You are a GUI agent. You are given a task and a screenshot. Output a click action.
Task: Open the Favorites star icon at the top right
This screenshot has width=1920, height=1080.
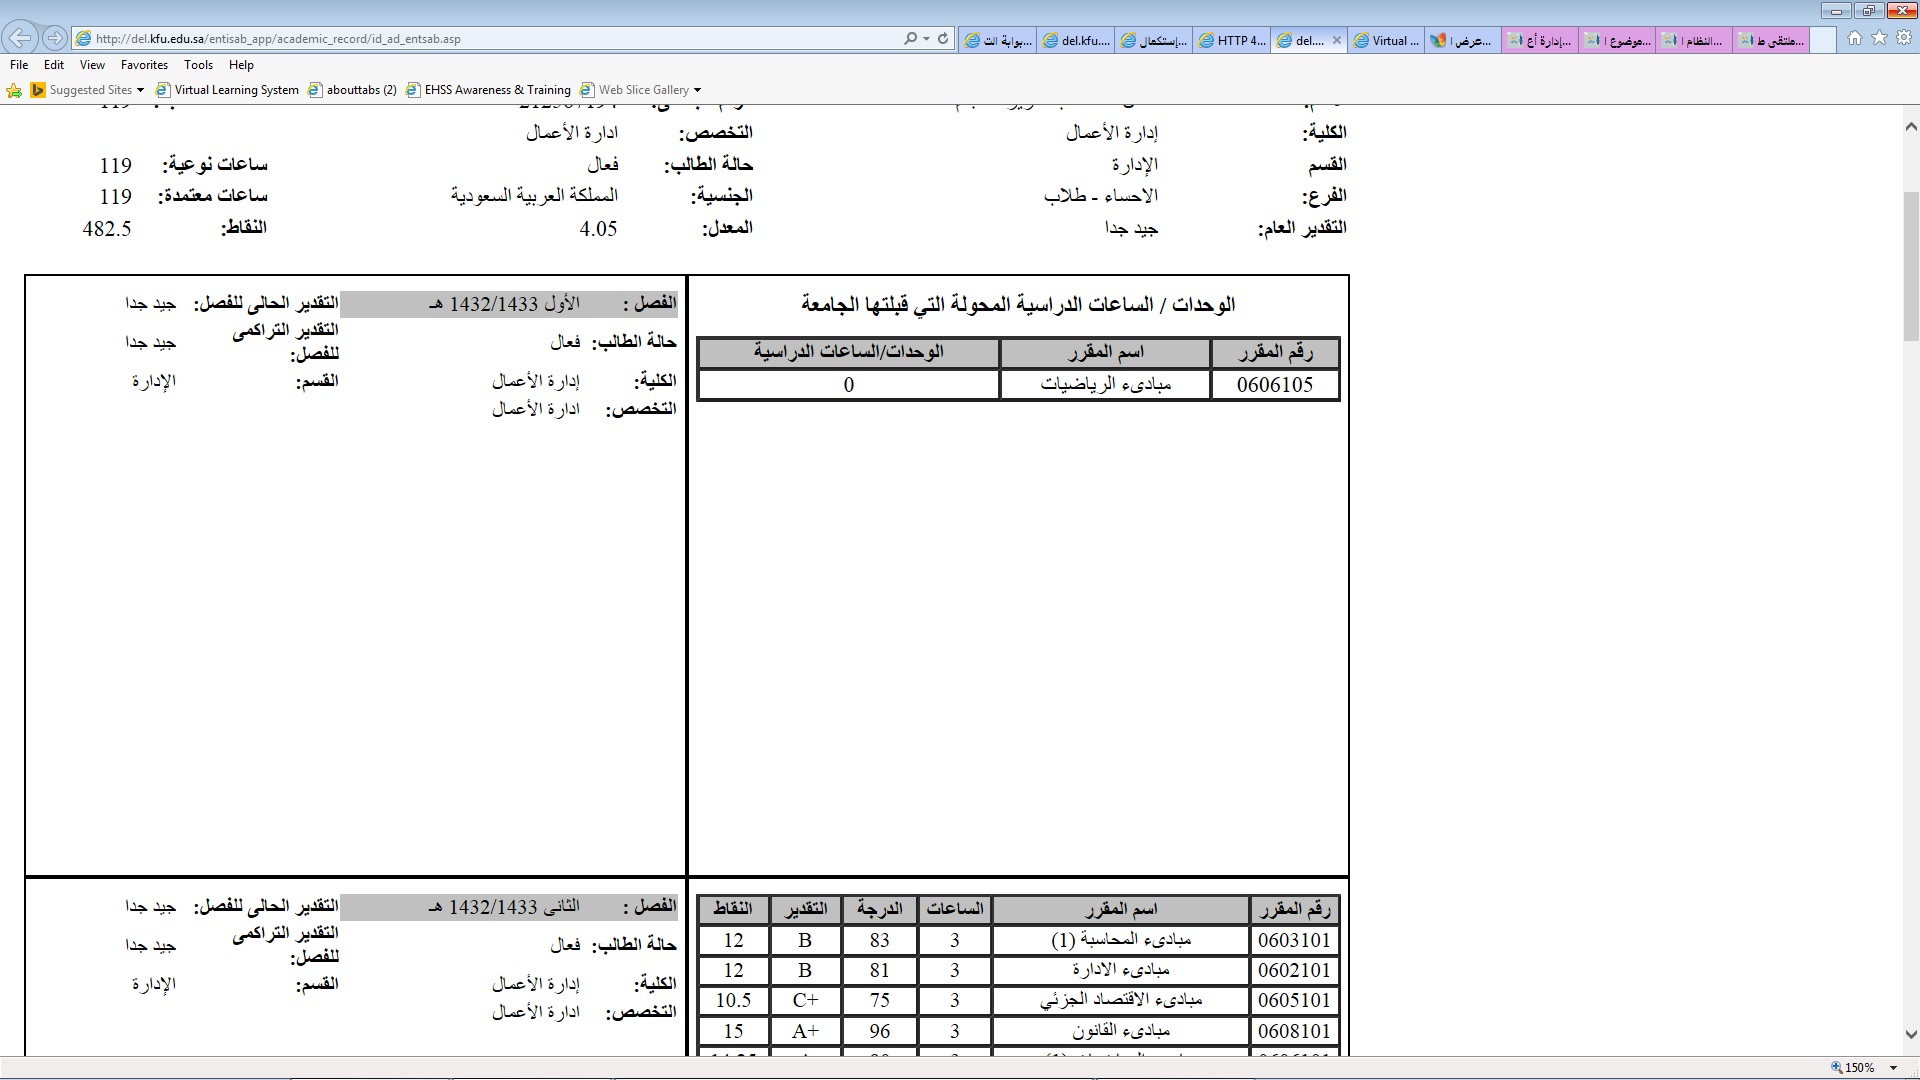coord(1879,38)
